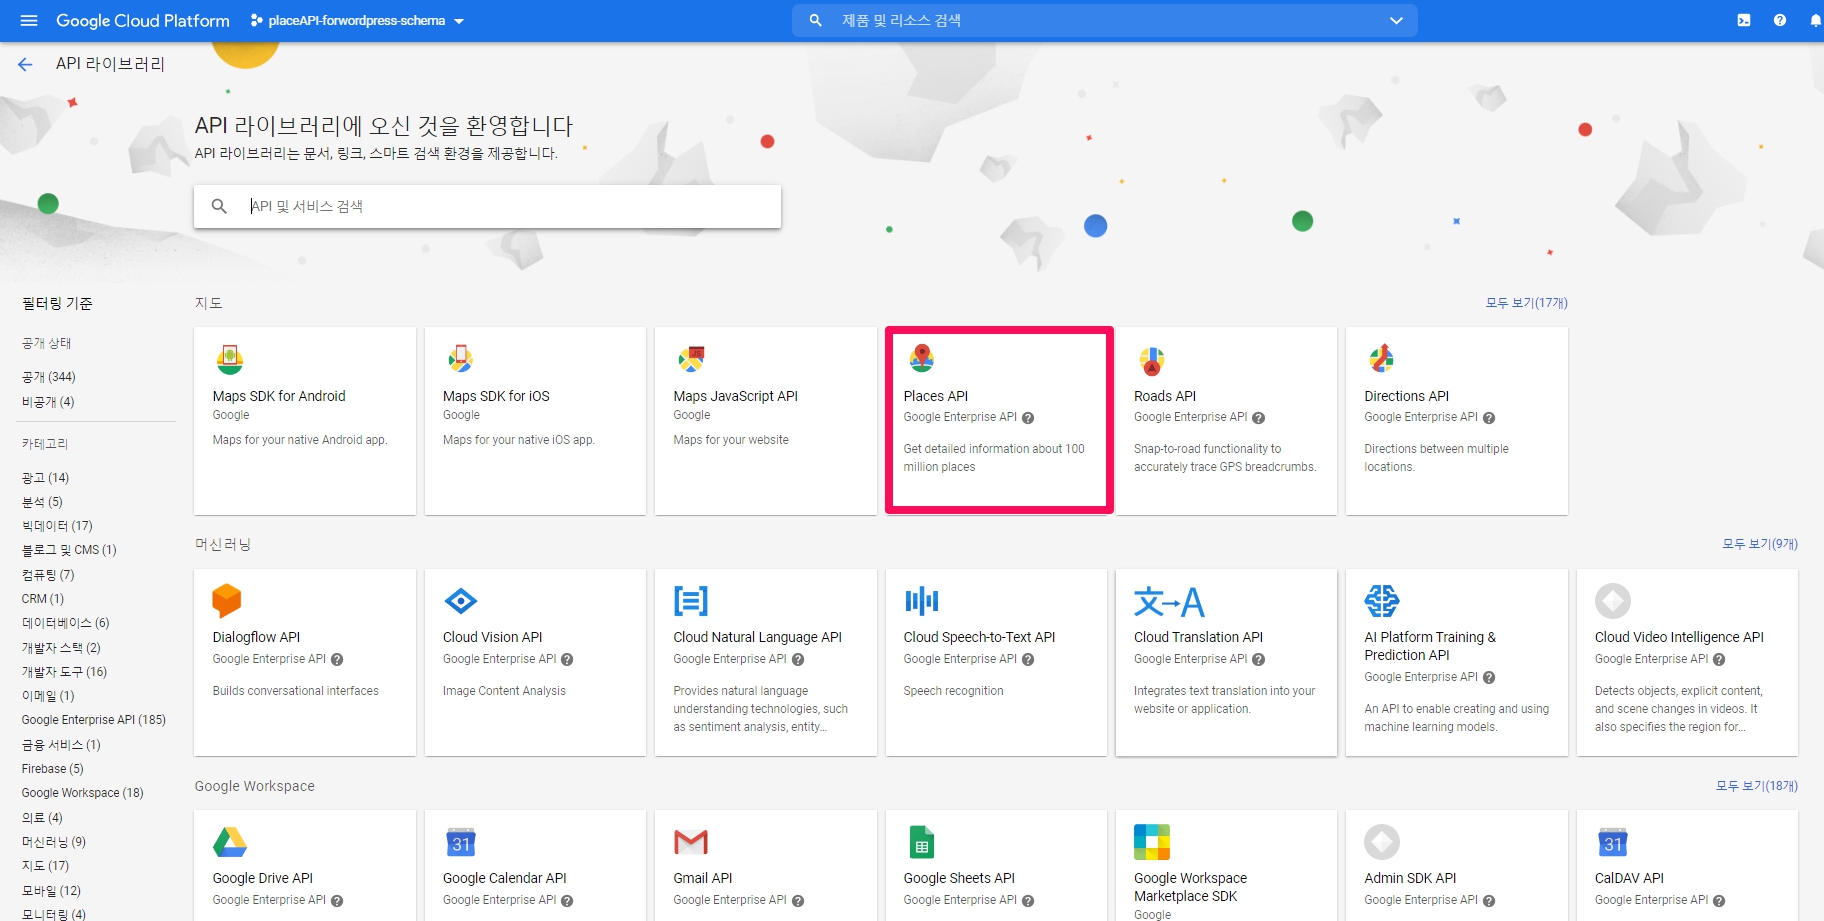Filter by public status 공개 (344)
Image resolution: width=1824 pixels, height=921 pixels.
click(49, 377)
